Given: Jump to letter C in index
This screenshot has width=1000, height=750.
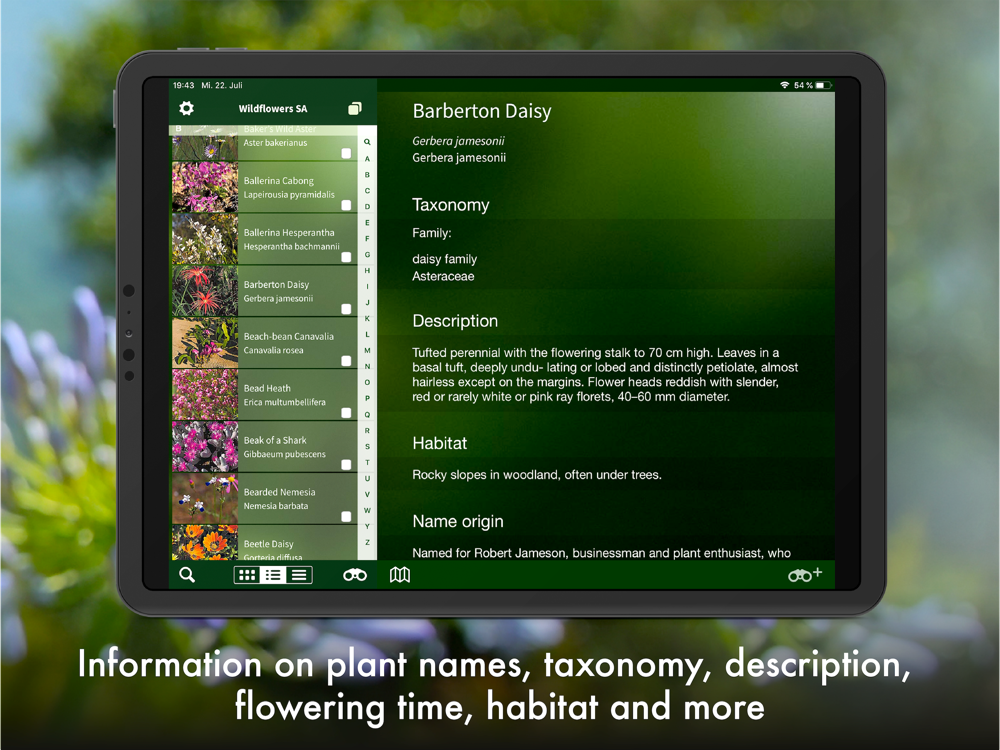Looking at the screenshot, I should point(367,190).
